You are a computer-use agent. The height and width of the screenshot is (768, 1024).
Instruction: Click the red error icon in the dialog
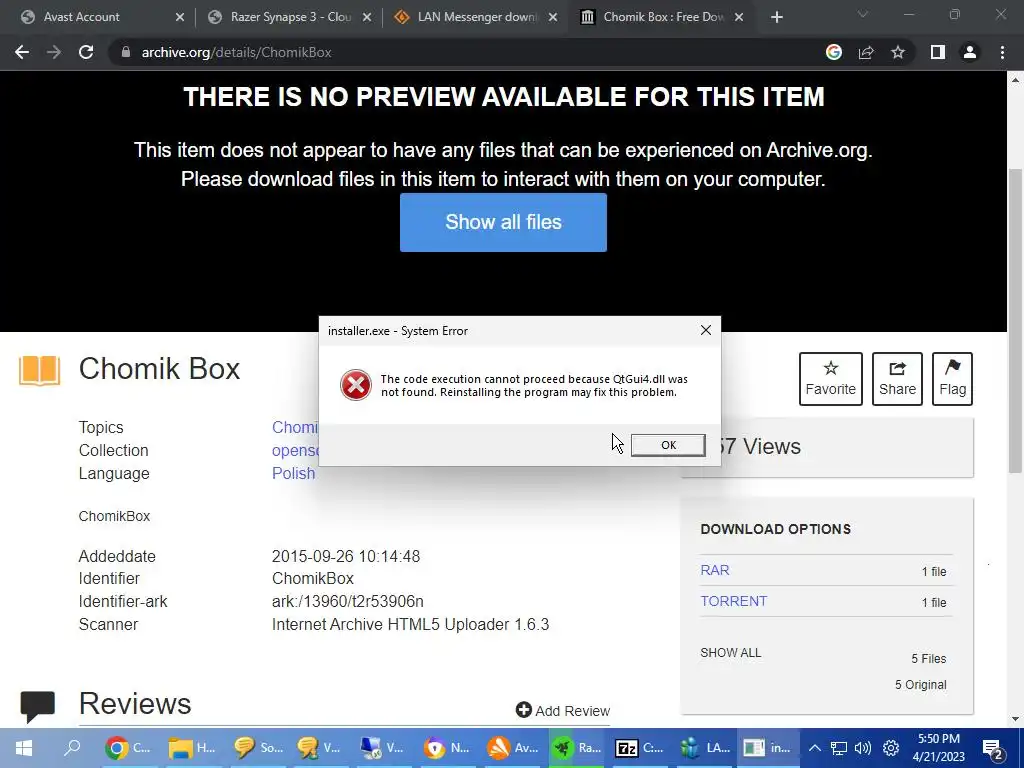(355, 385)
